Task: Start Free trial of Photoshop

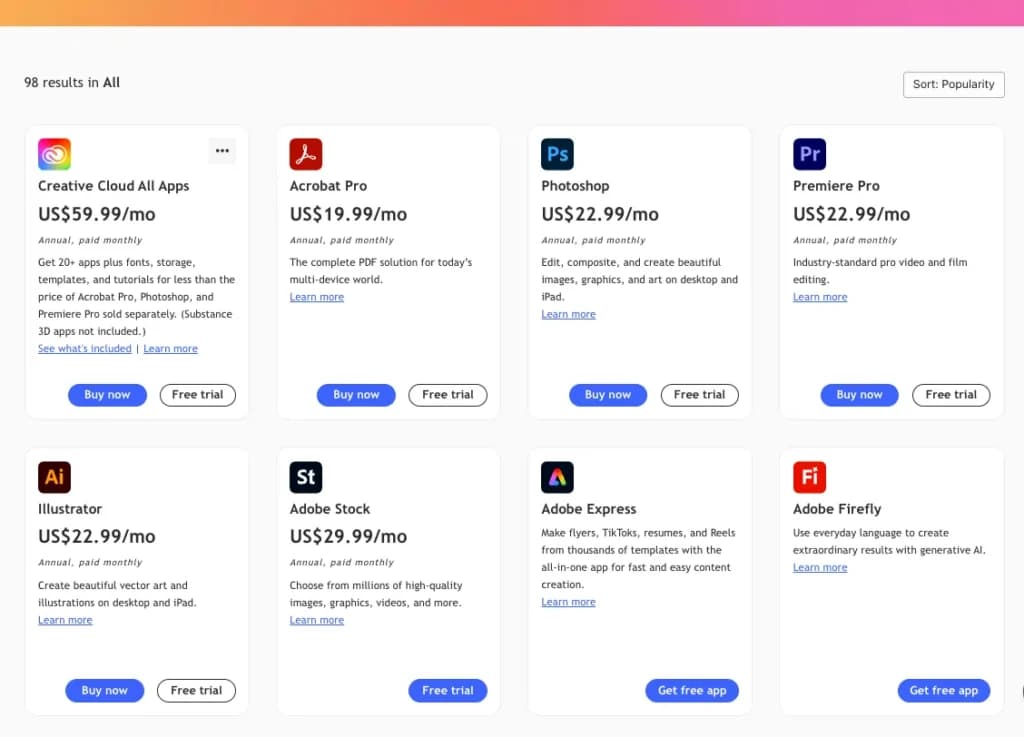Action: click(699, 395)
